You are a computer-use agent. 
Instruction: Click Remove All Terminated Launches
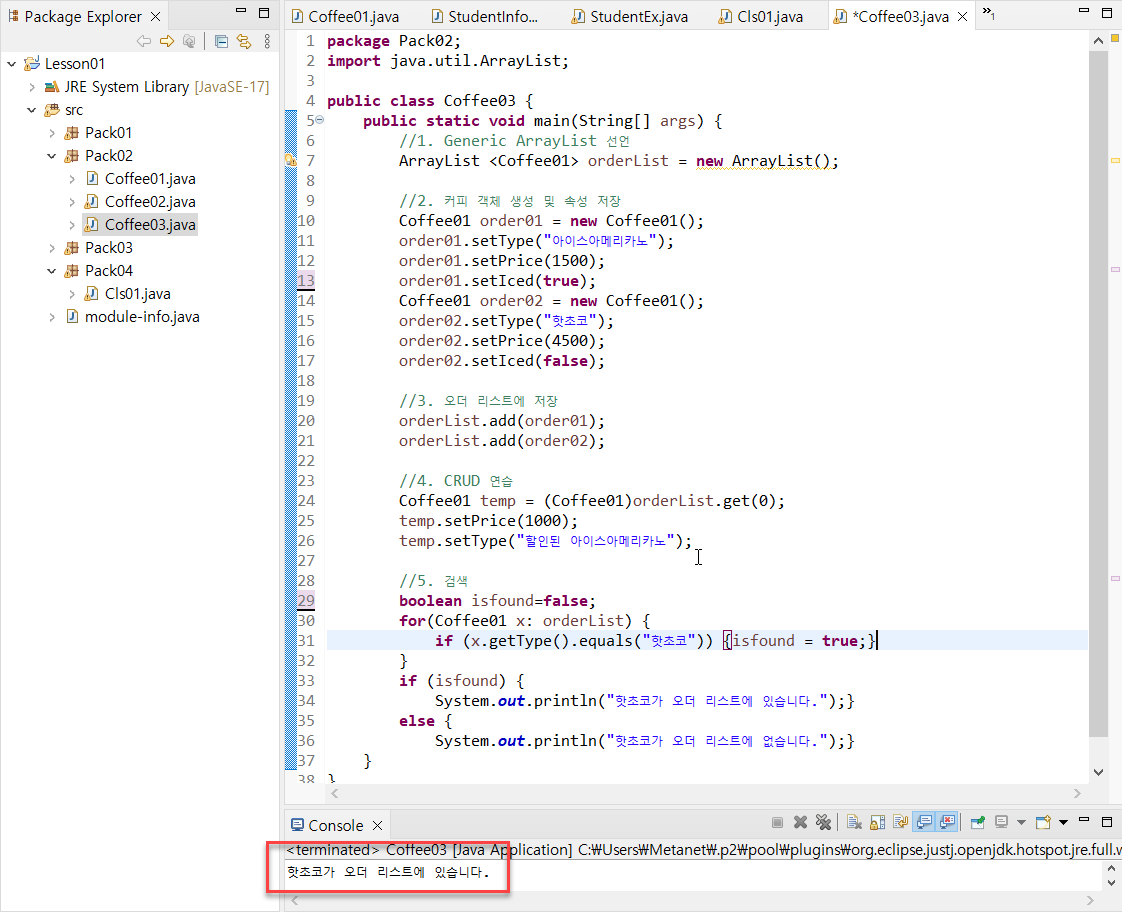click(823, 823)
